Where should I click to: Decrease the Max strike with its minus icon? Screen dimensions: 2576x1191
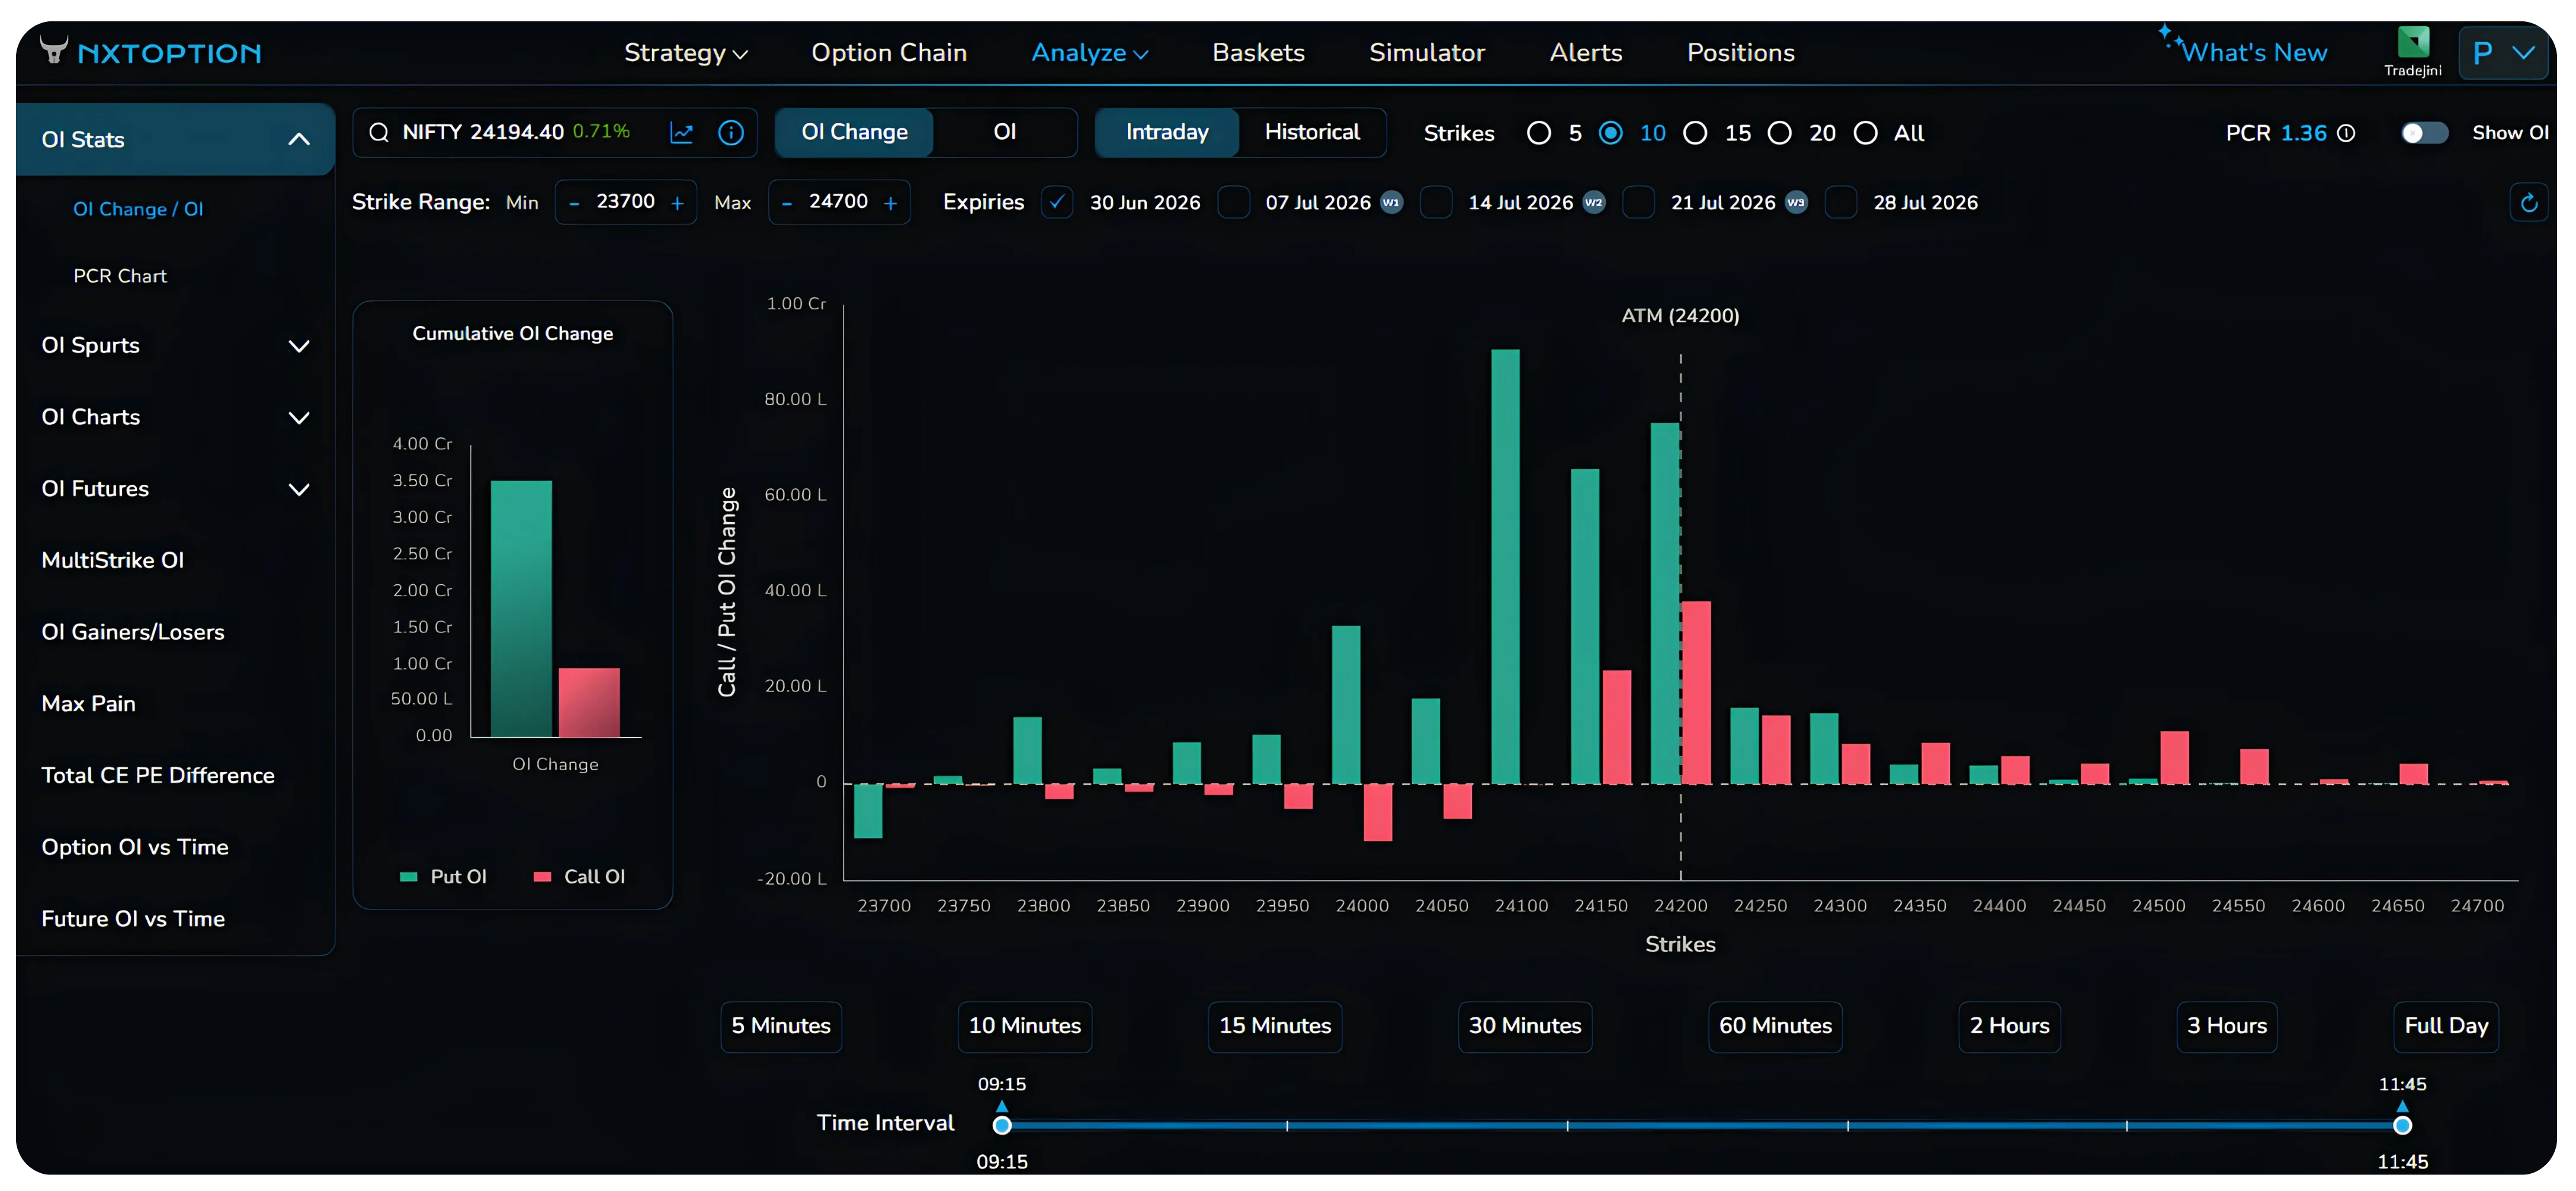pos(787,203)
